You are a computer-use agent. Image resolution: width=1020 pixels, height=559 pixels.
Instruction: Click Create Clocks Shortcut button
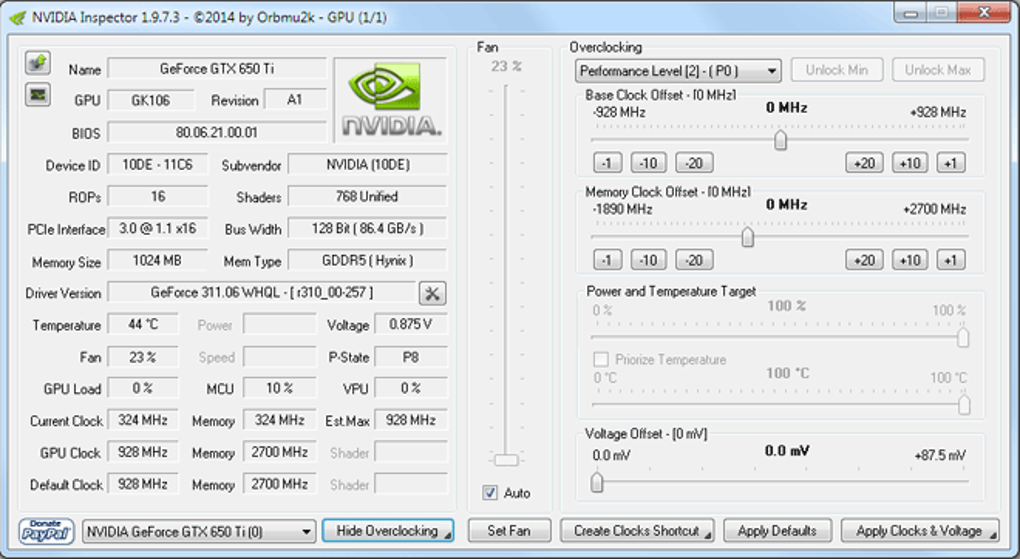(637, 531)
